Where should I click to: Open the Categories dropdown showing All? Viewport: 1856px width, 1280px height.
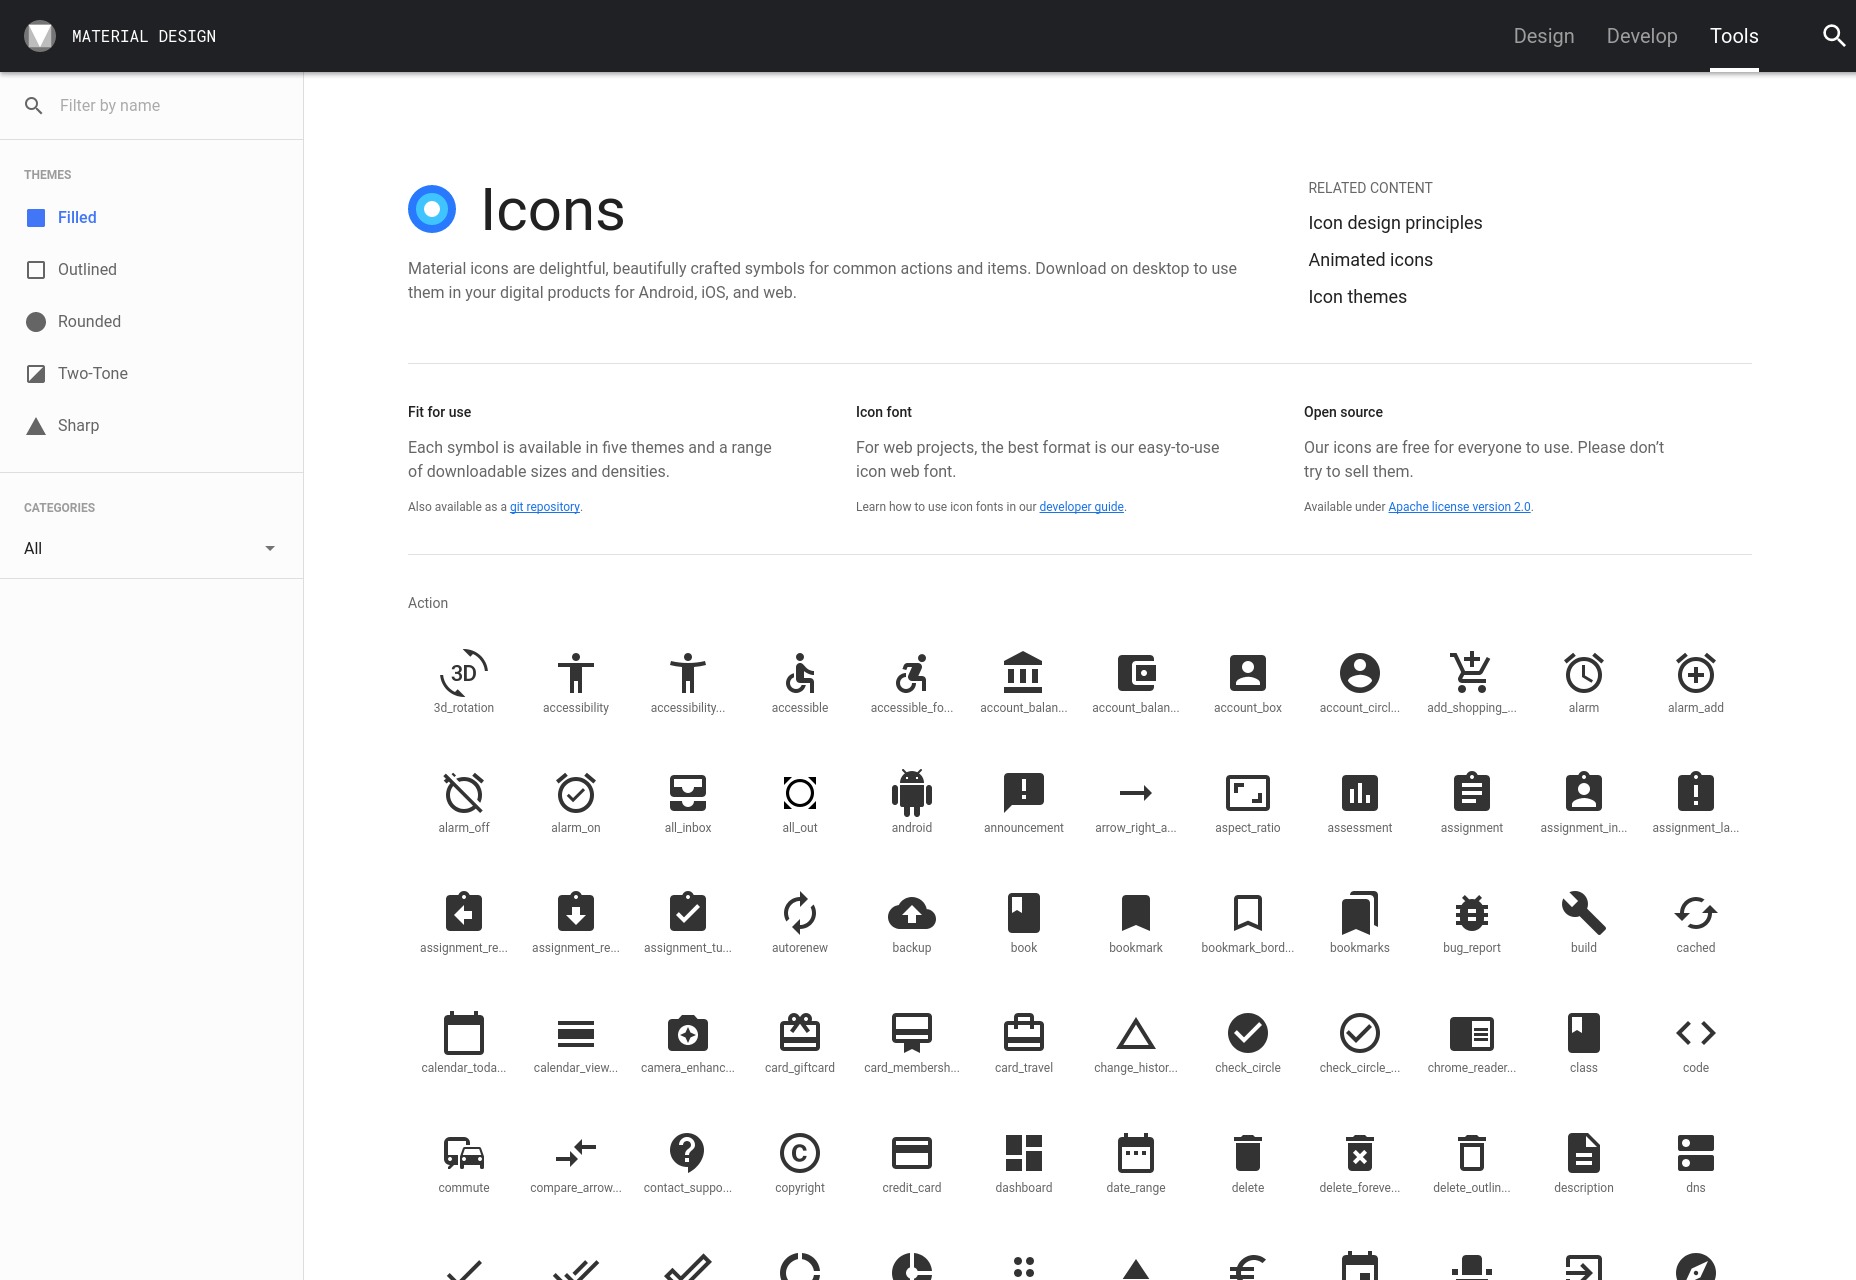150,548
